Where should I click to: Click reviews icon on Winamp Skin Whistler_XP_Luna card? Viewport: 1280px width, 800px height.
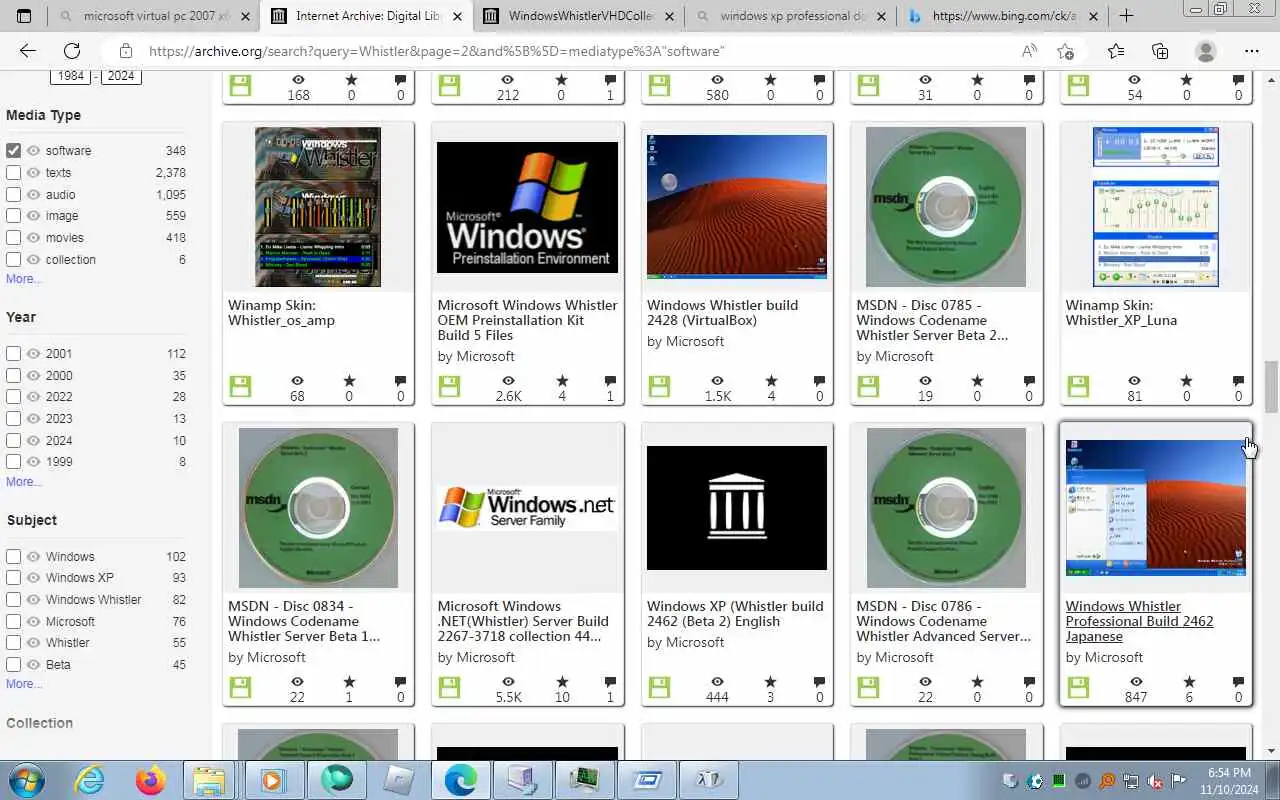1238,381
